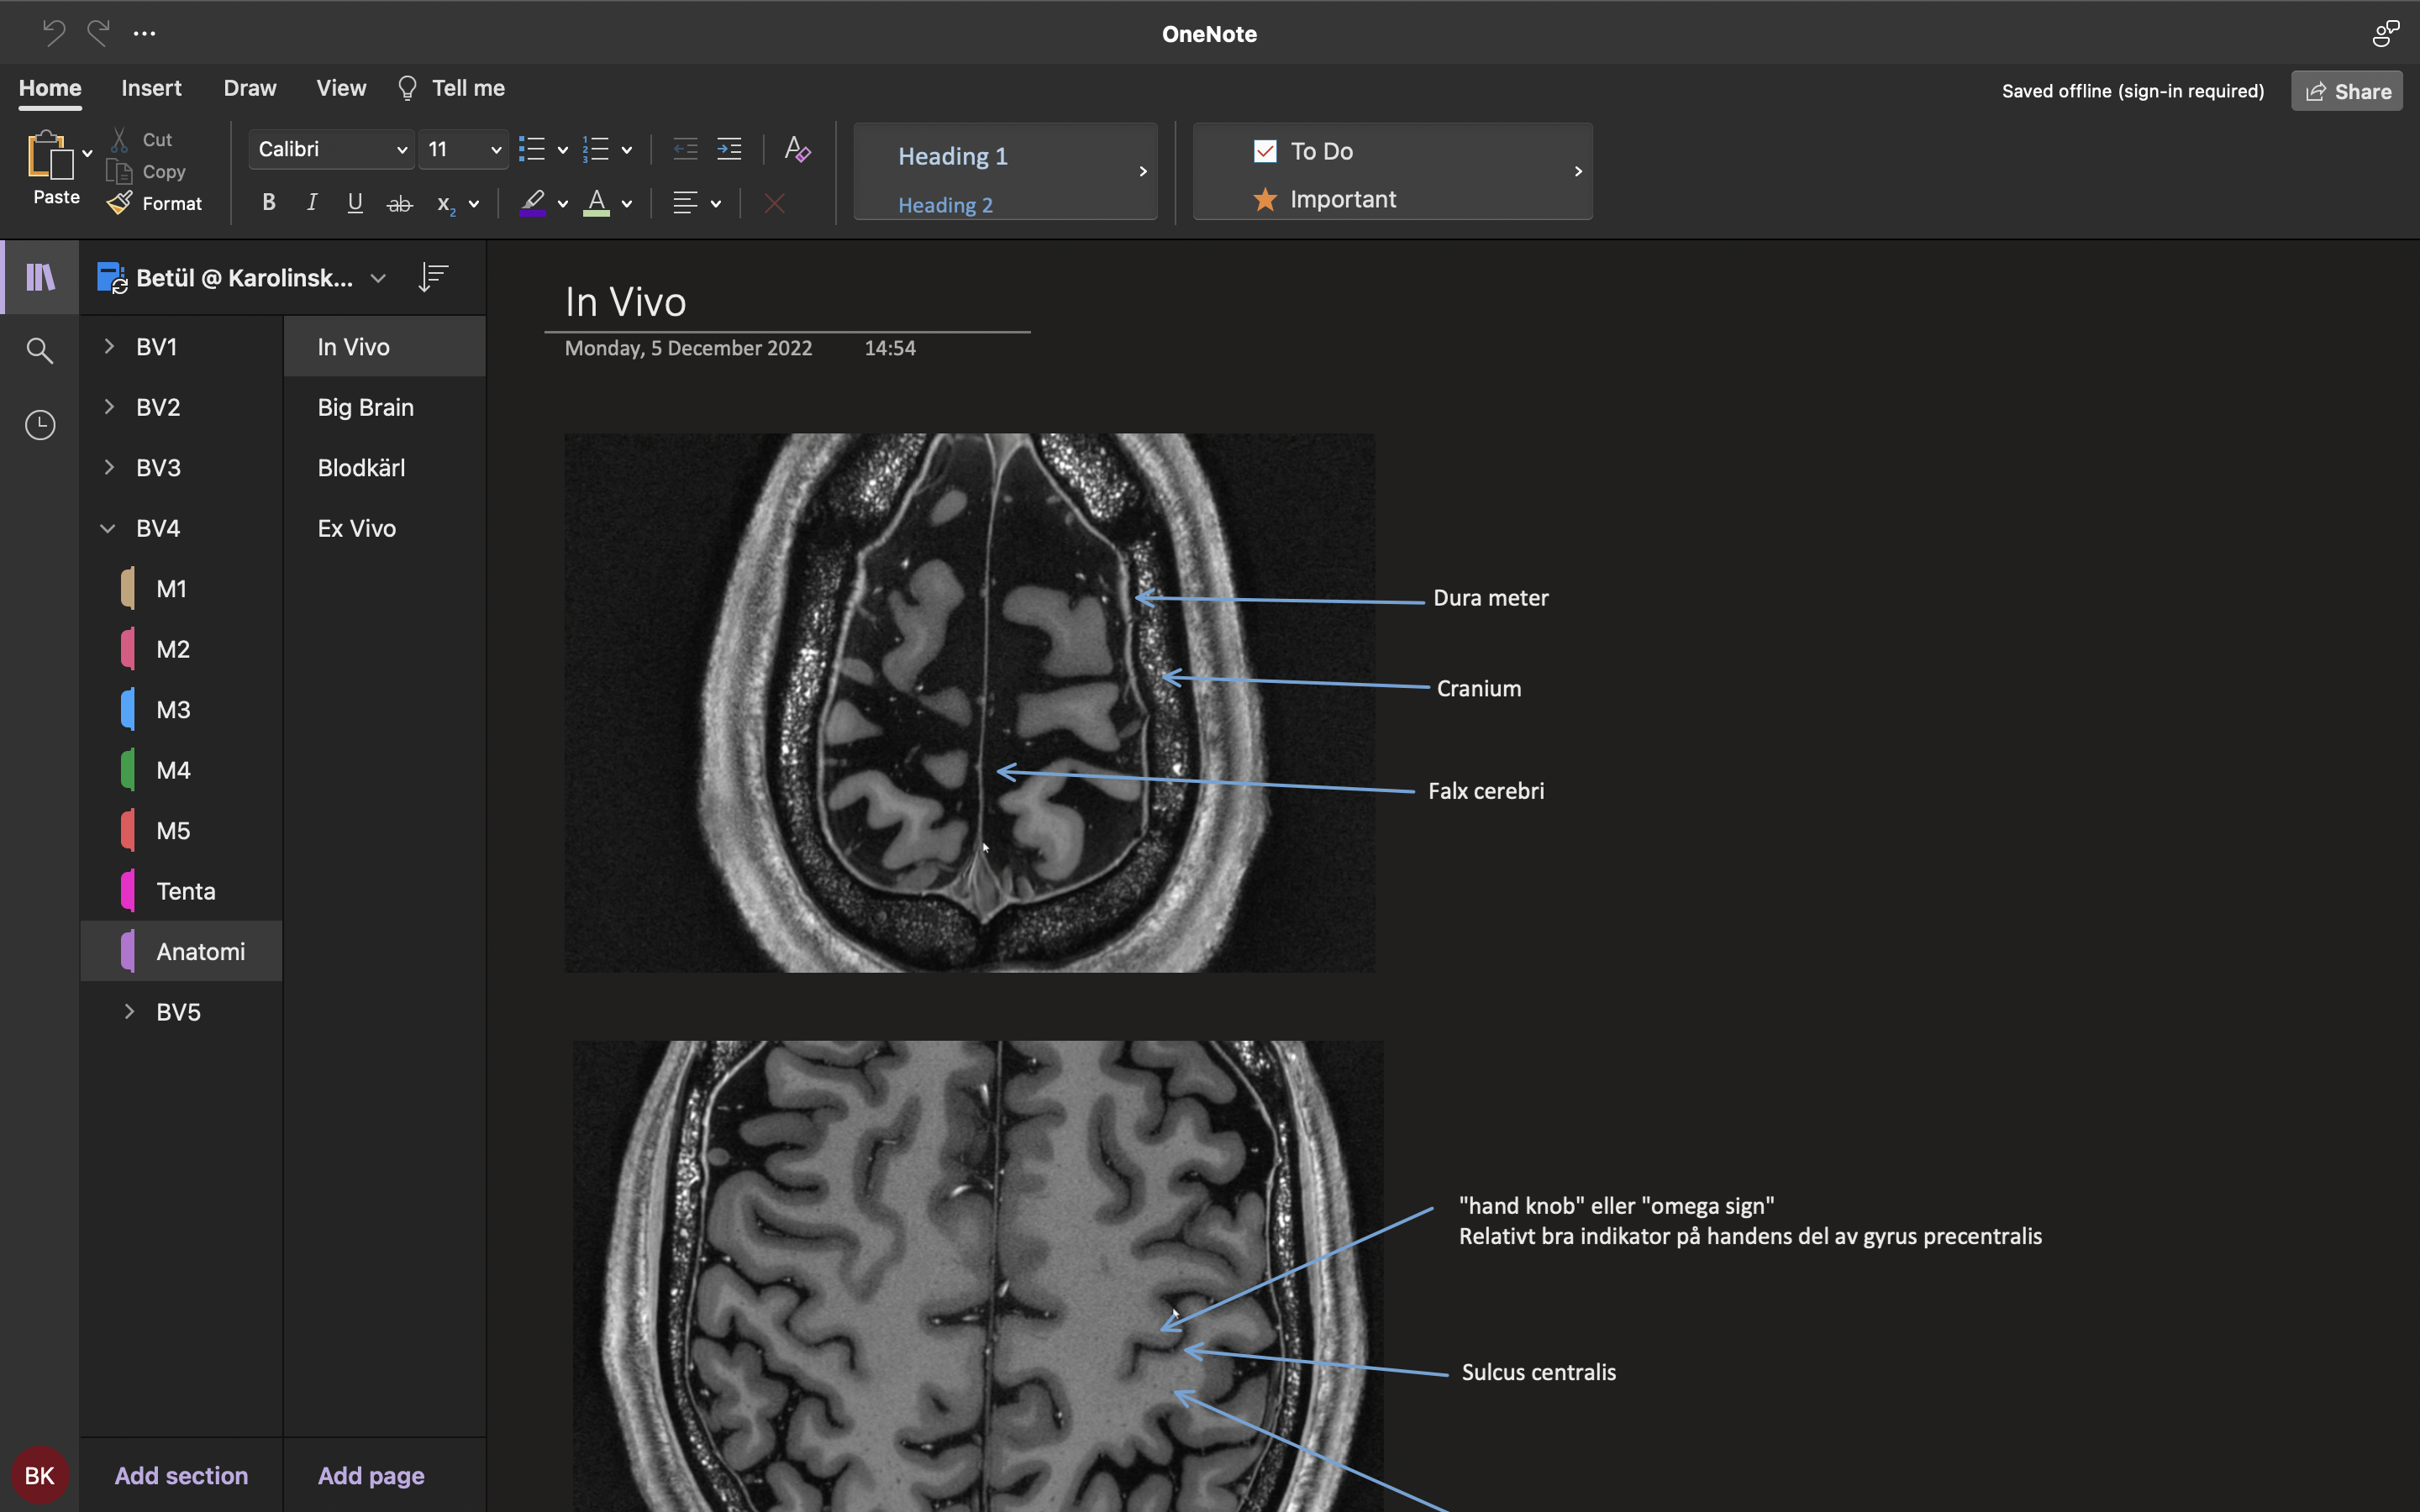Click the BK account avatar
Screen dimensions: 2420x1512
coord(40,1475)
